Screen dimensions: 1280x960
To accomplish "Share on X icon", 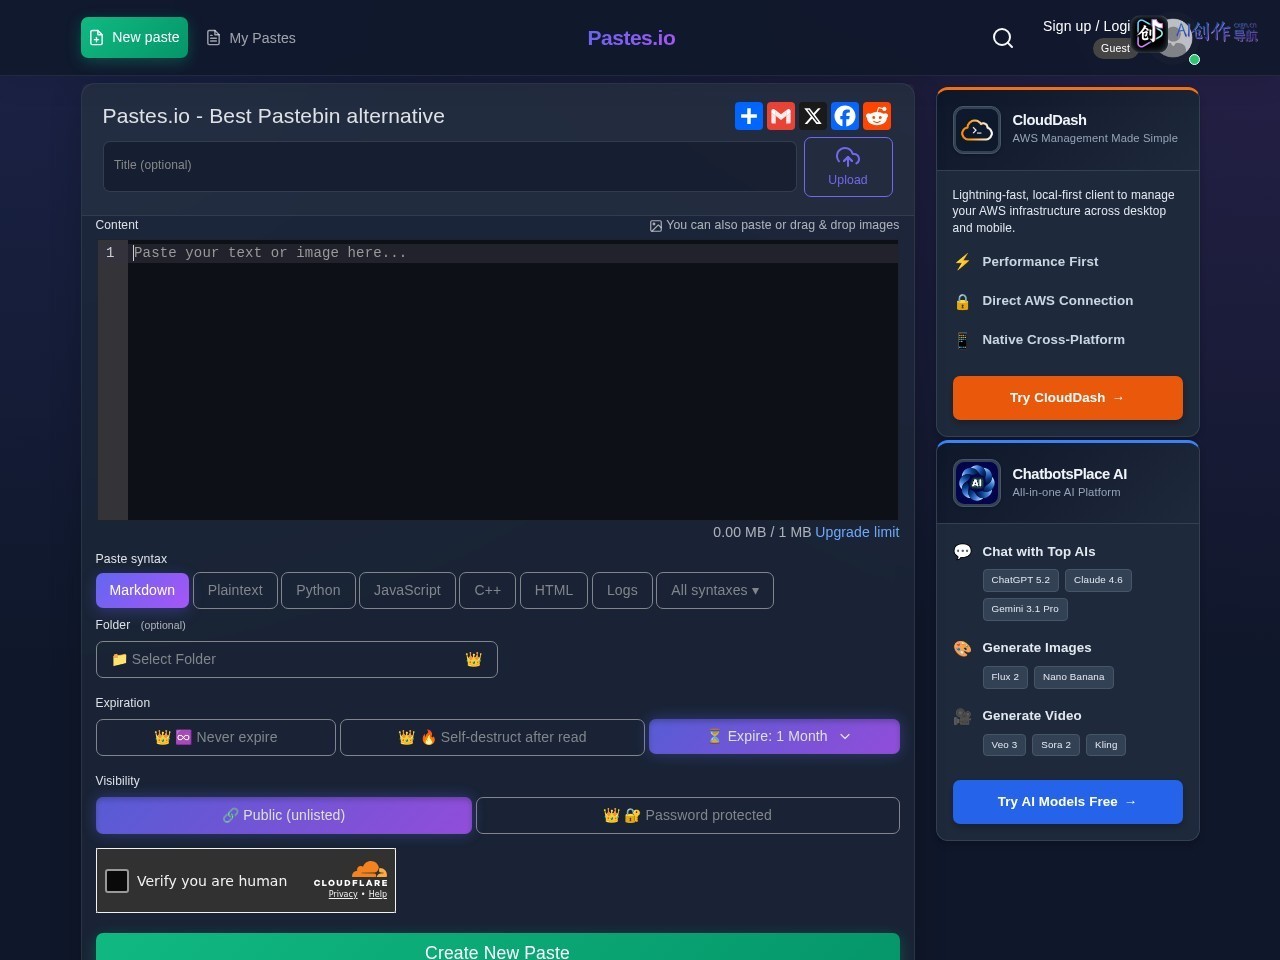I will tap(813, 116).
